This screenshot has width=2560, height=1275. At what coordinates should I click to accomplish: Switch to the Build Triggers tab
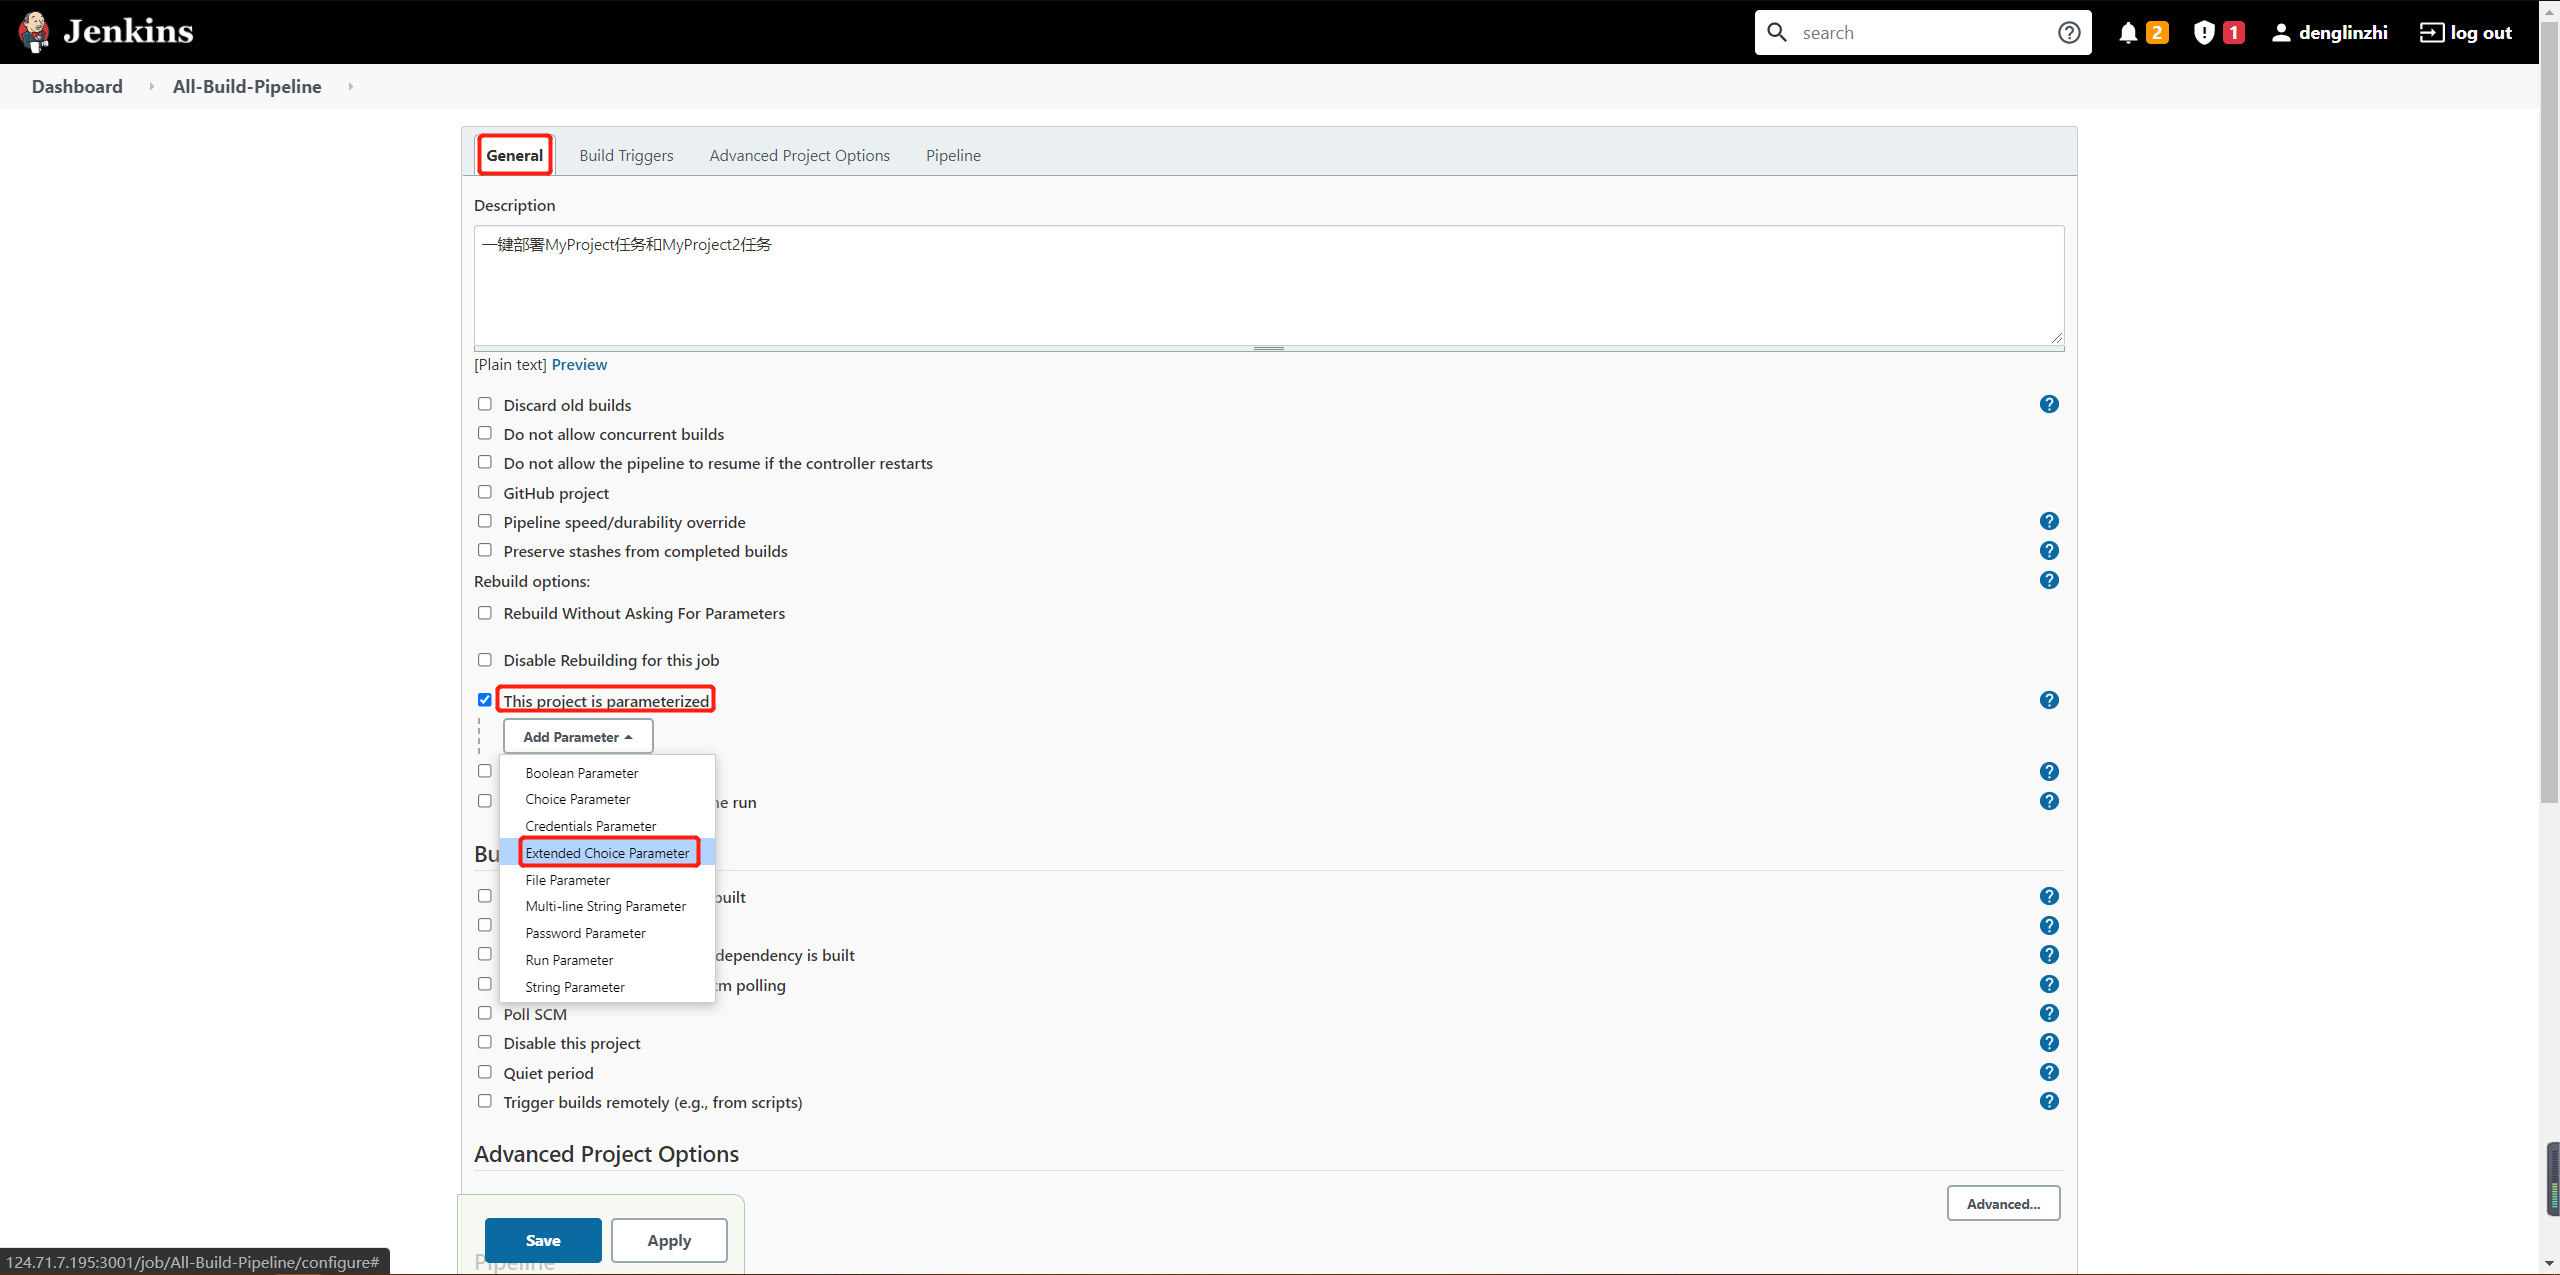(x=626, y=156)
